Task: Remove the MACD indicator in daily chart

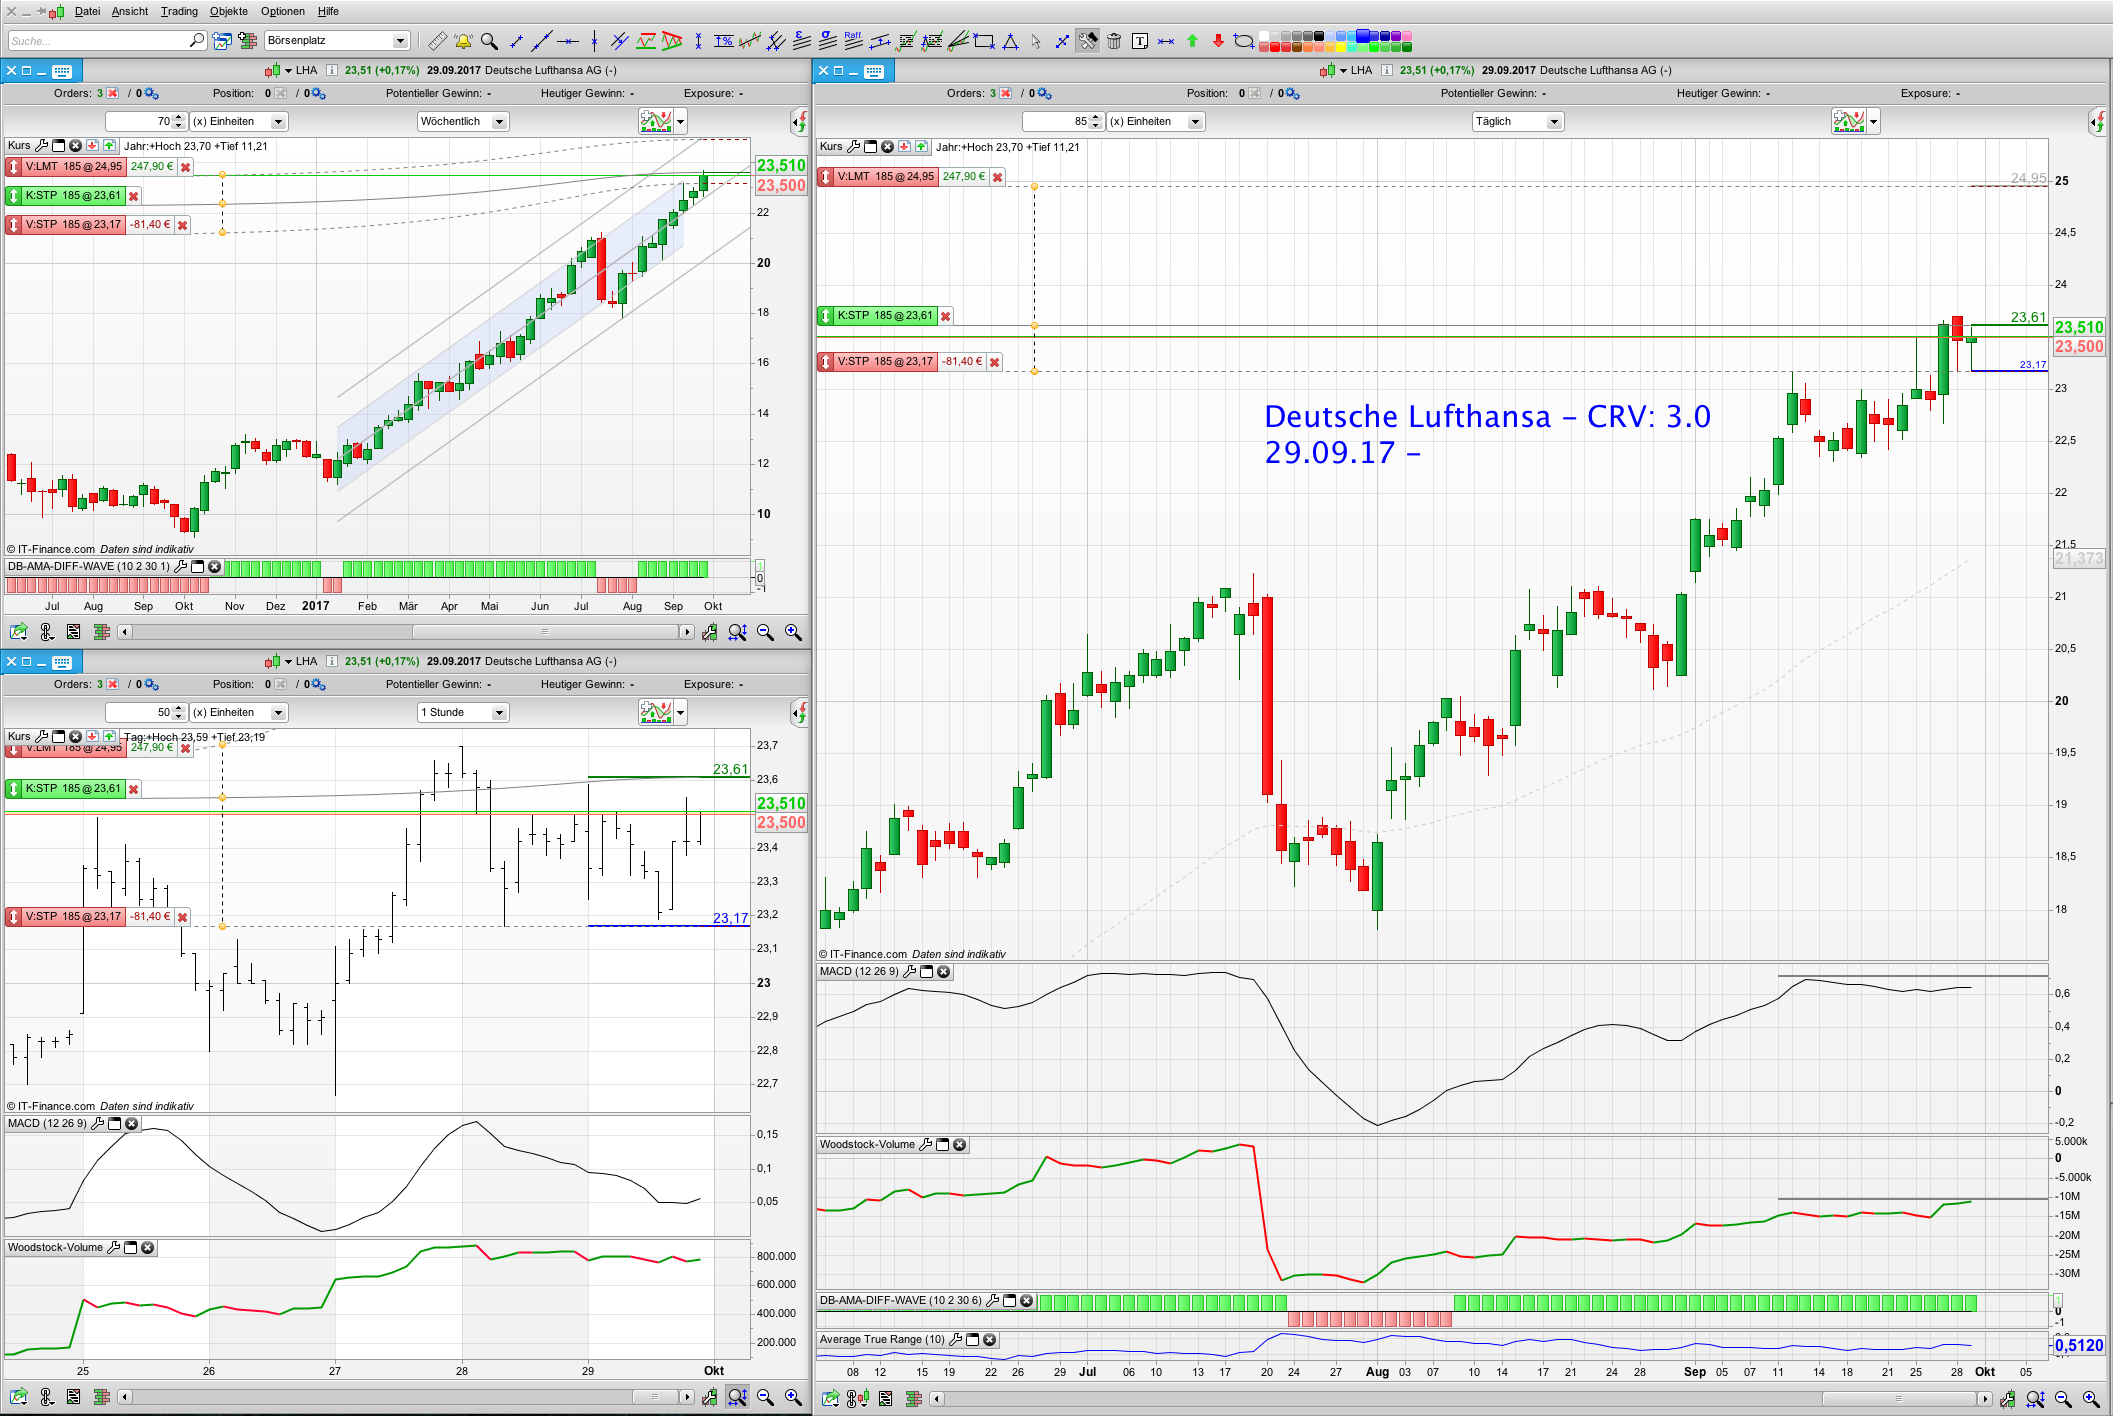Action: coord(943,972)
